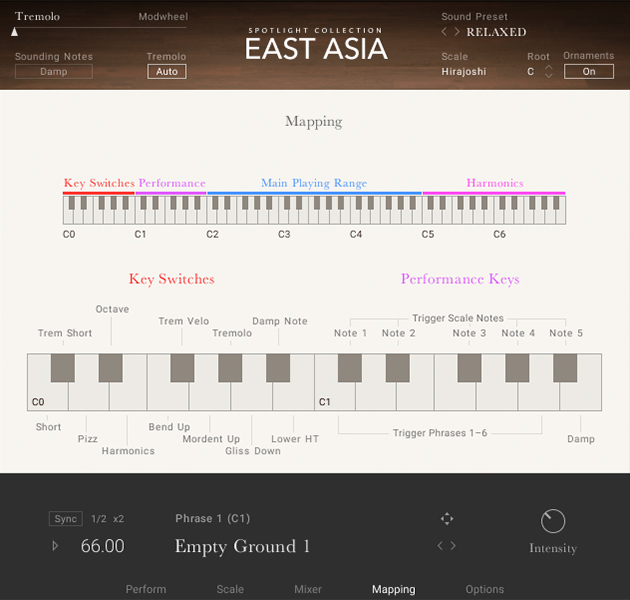Select the next phrase arrow
This screenshot has width=630, height=600.
tap(453, 545)
